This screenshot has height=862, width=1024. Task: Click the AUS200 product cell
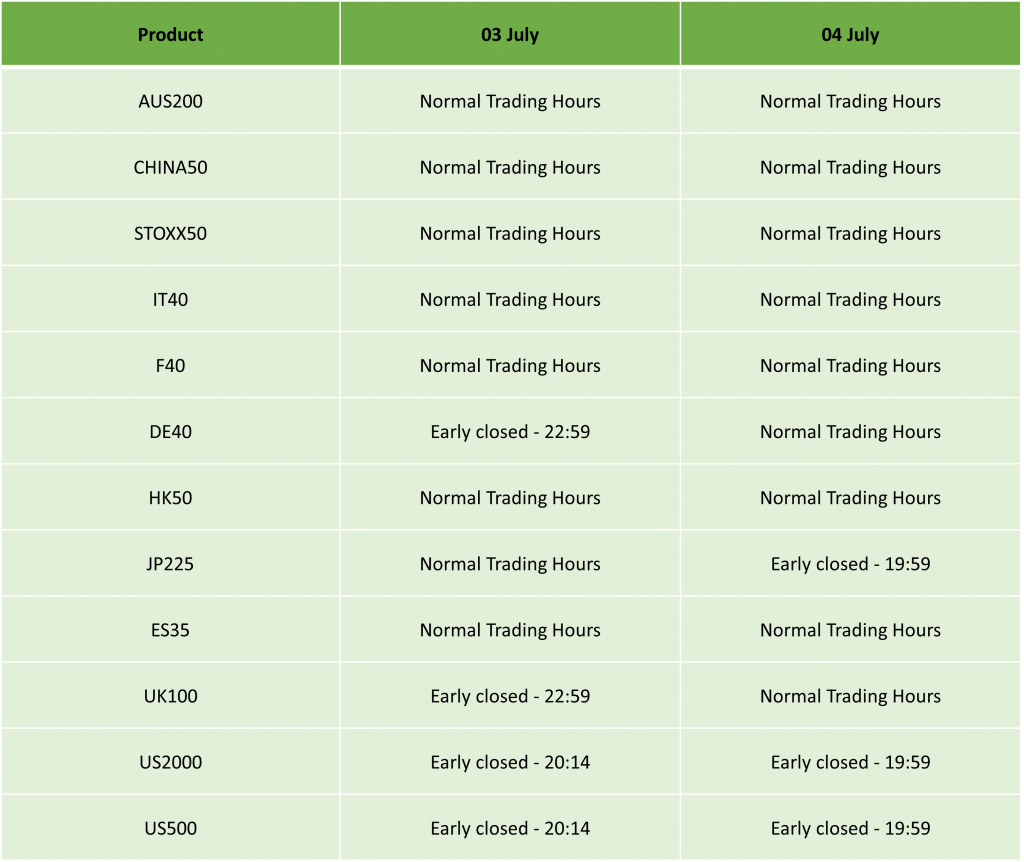pos(170,101)
